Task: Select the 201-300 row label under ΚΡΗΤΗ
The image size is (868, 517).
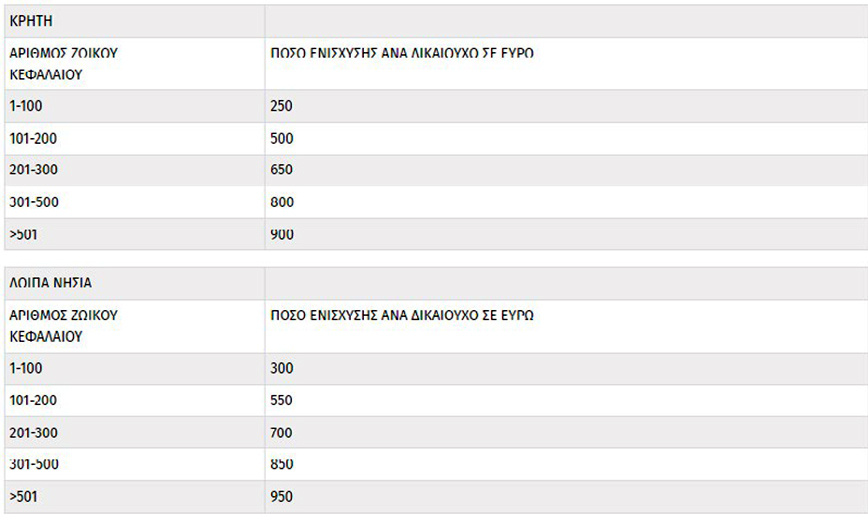Action: pyautogui.click(x=33, y=170)
